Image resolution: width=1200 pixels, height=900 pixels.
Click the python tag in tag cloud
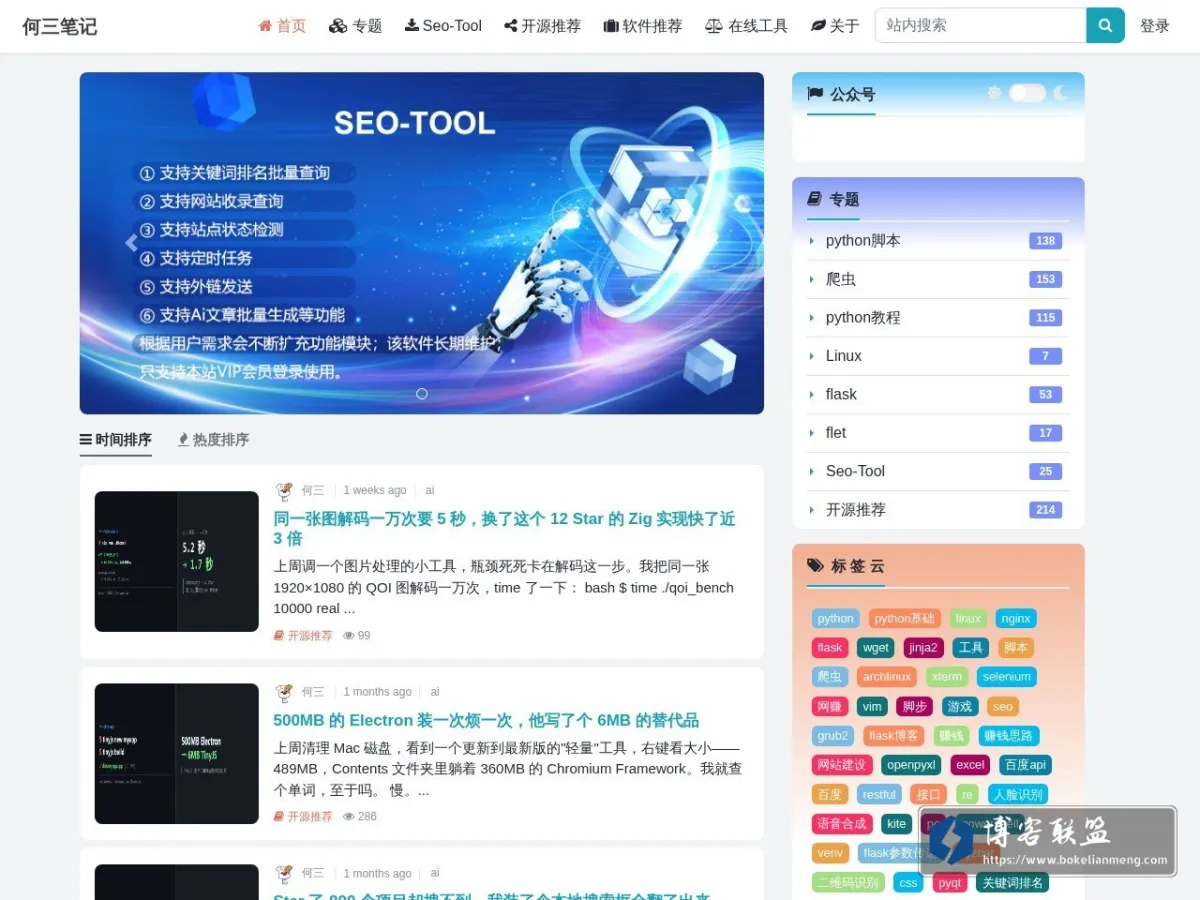(x=836, y=618)
